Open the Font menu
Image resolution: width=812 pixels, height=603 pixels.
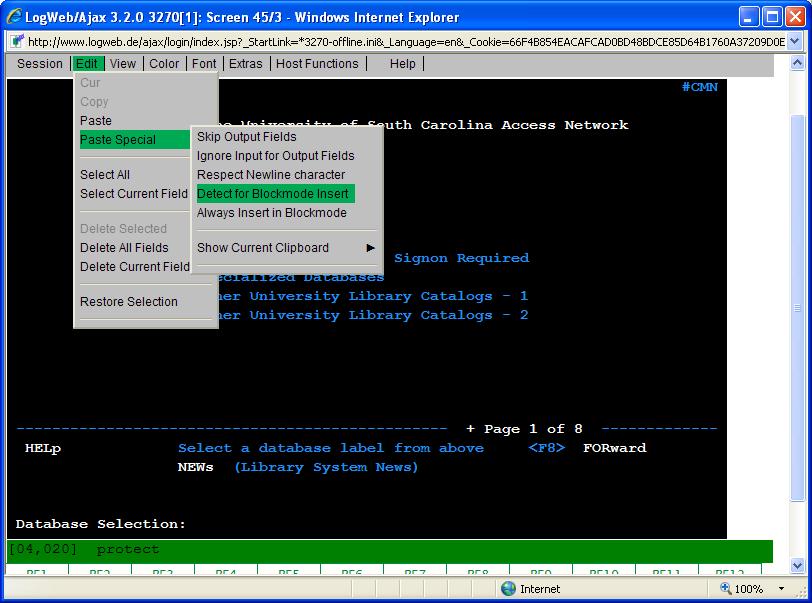coord(204,64)
